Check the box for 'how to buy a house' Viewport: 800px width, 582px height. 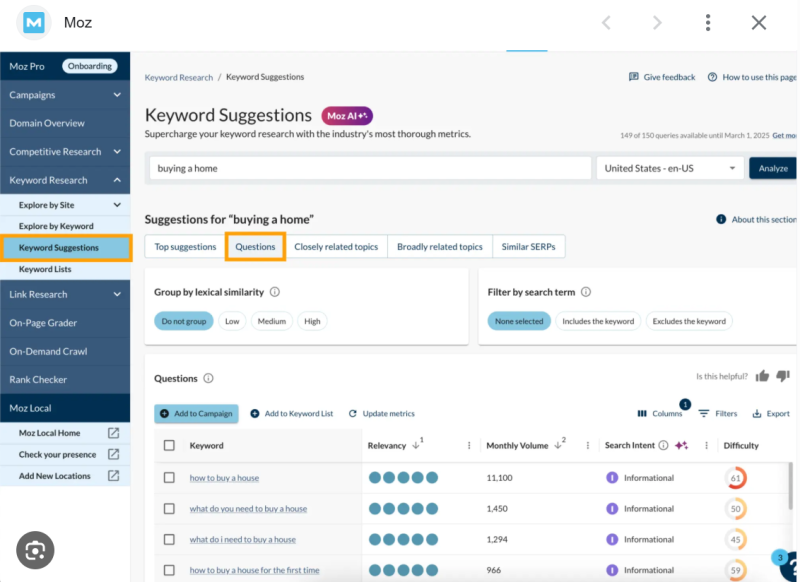[169, 477]
